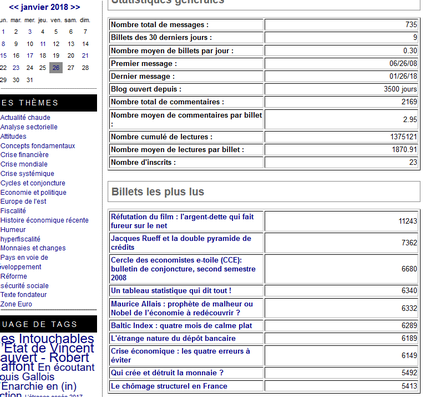425x397 pixels.
Task: Open the Concepts fondamentaux theme
Action: [x=38, y=146]
